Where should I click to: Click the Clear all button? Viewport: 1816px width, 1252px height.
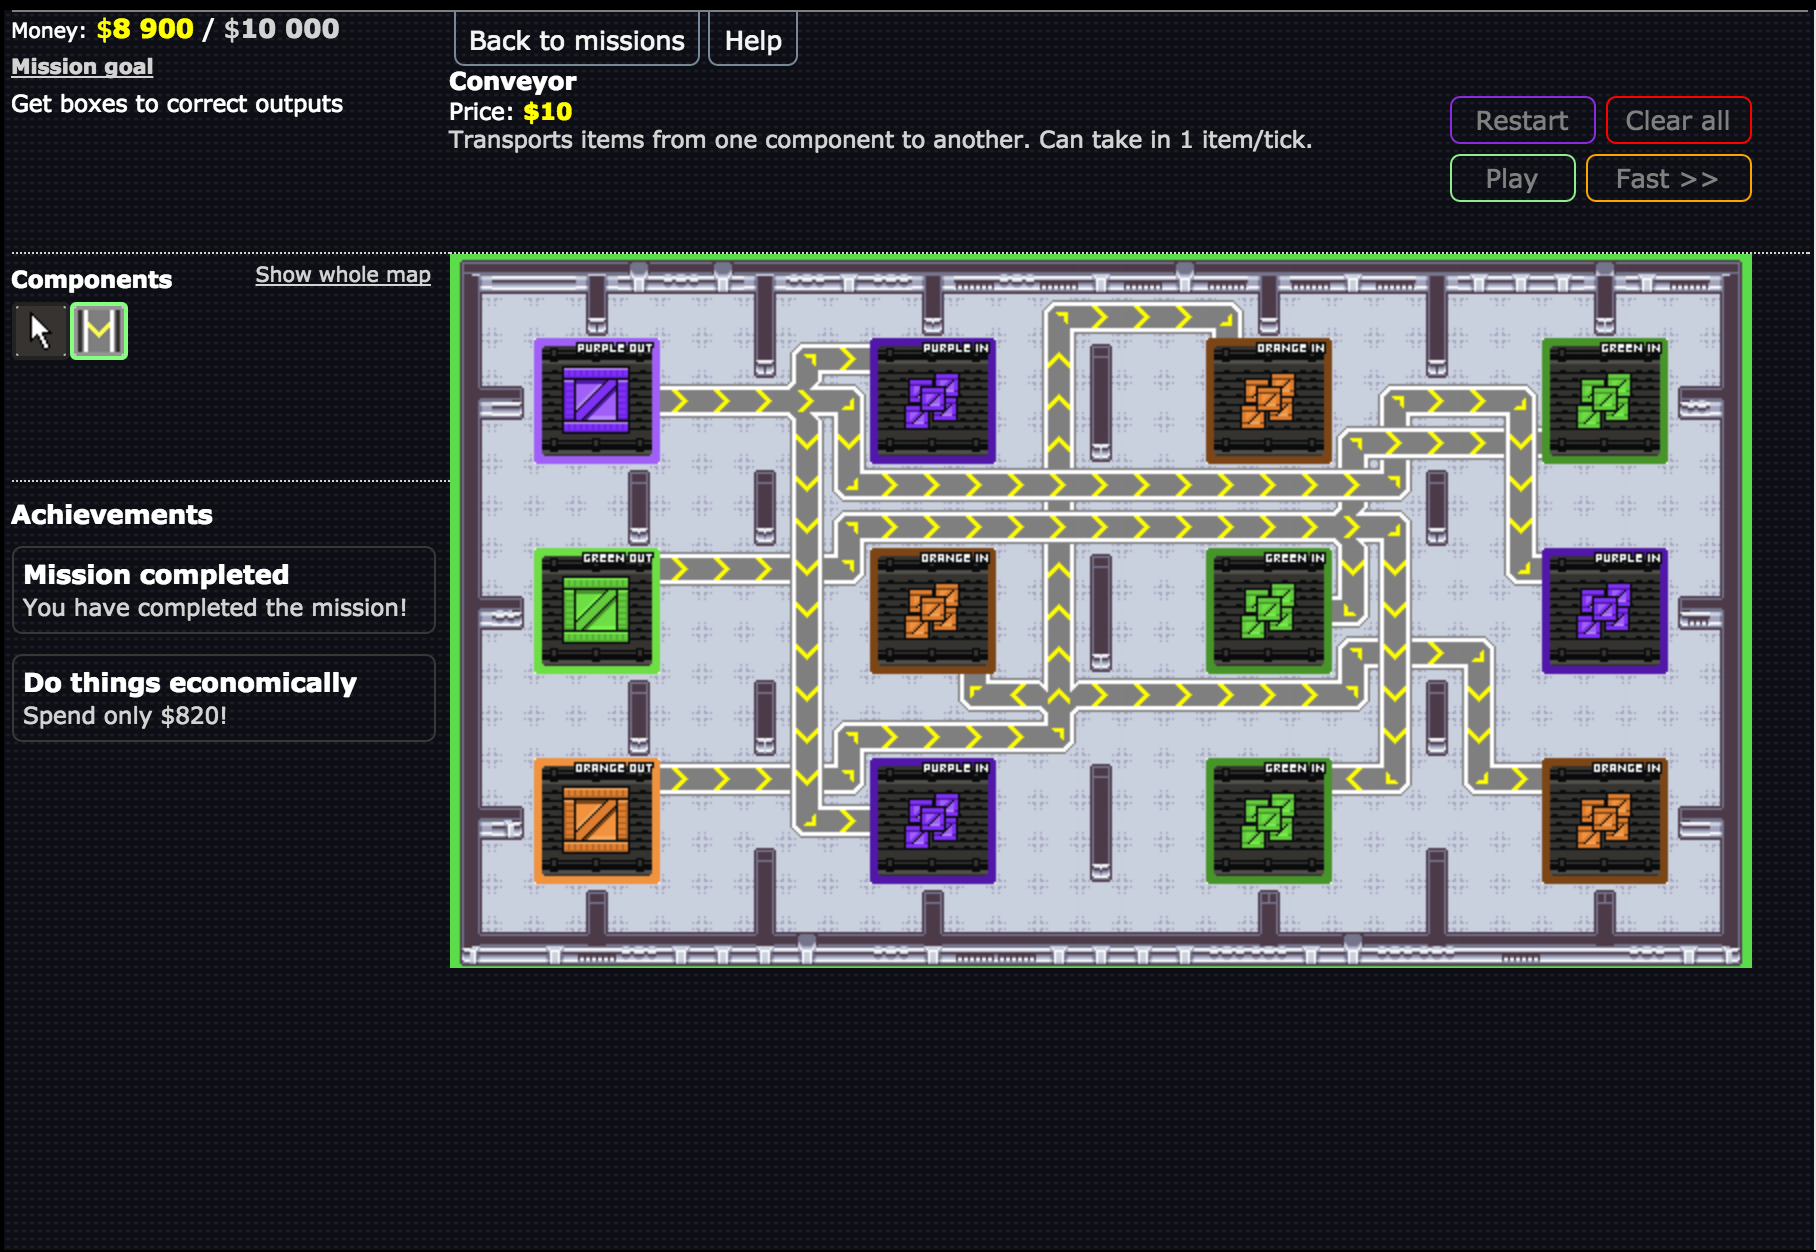click(x=1677, y=121)
